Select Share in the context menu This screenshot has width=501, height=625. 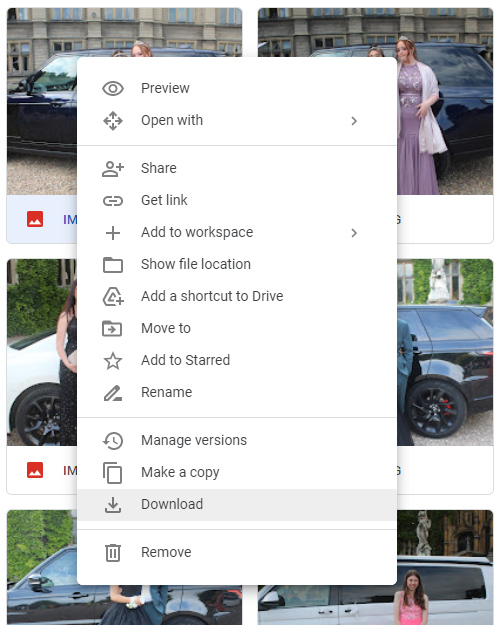pos(237,169)
